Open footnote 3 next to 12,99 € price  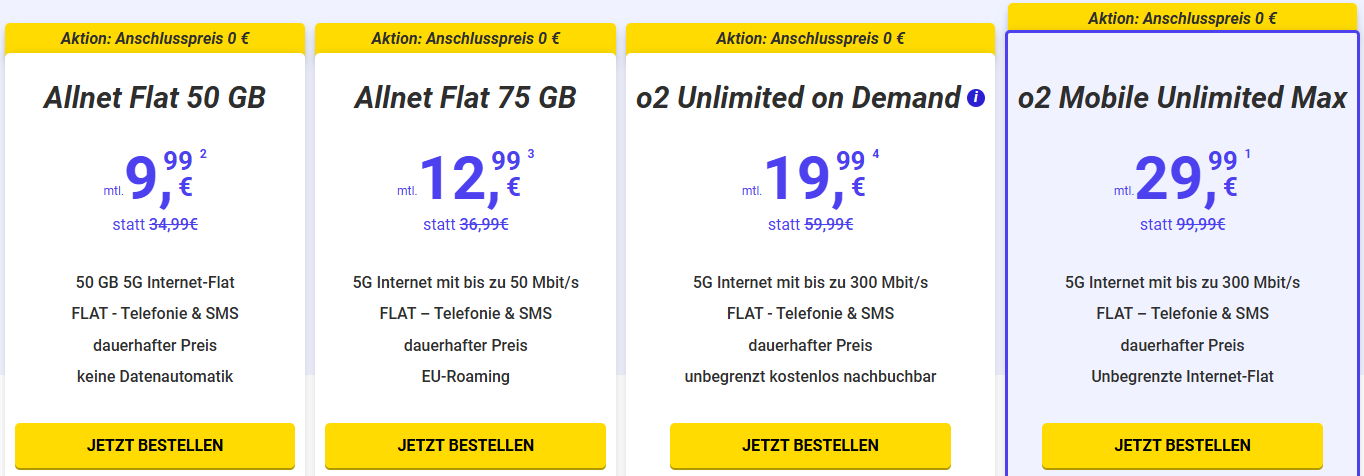pos(530,154)
